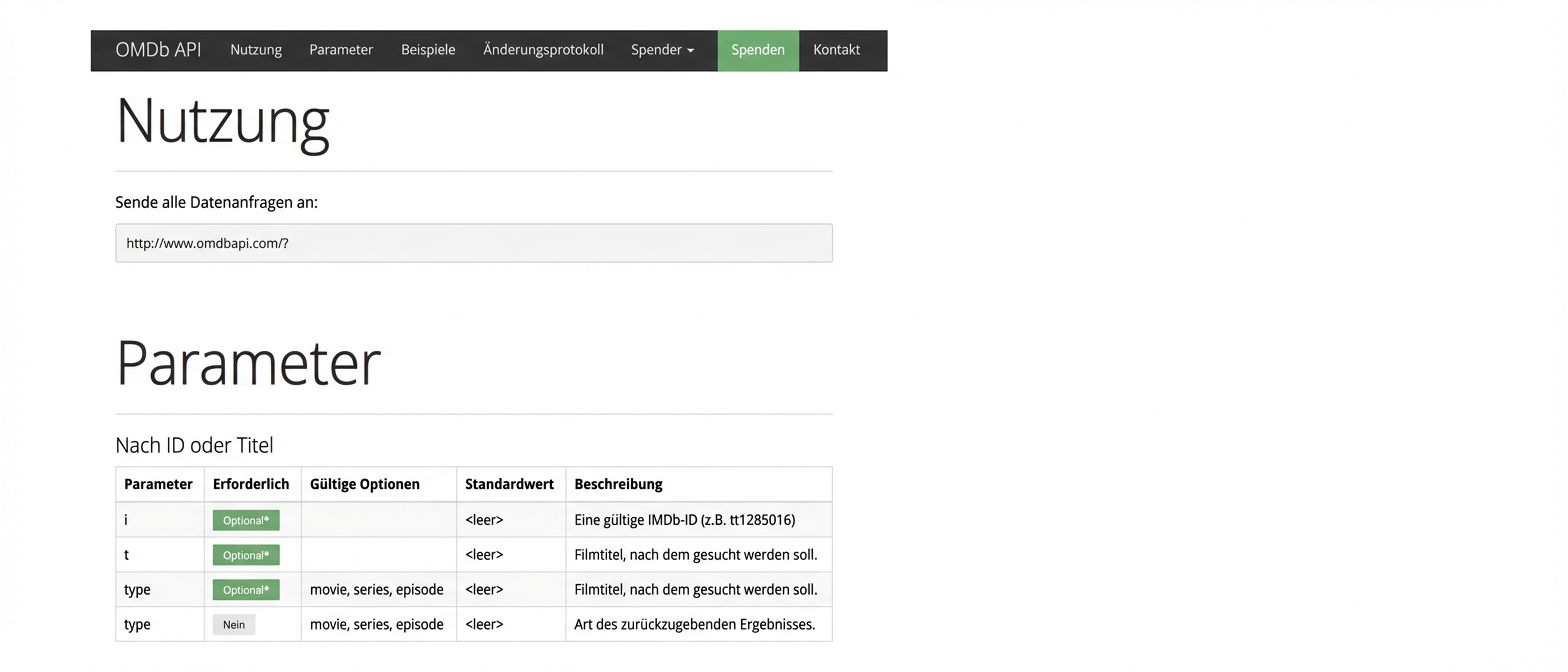This screenshot has height=672, width=1568.
Task: Click the Optional badge in the t row
Action: [246, 555]
